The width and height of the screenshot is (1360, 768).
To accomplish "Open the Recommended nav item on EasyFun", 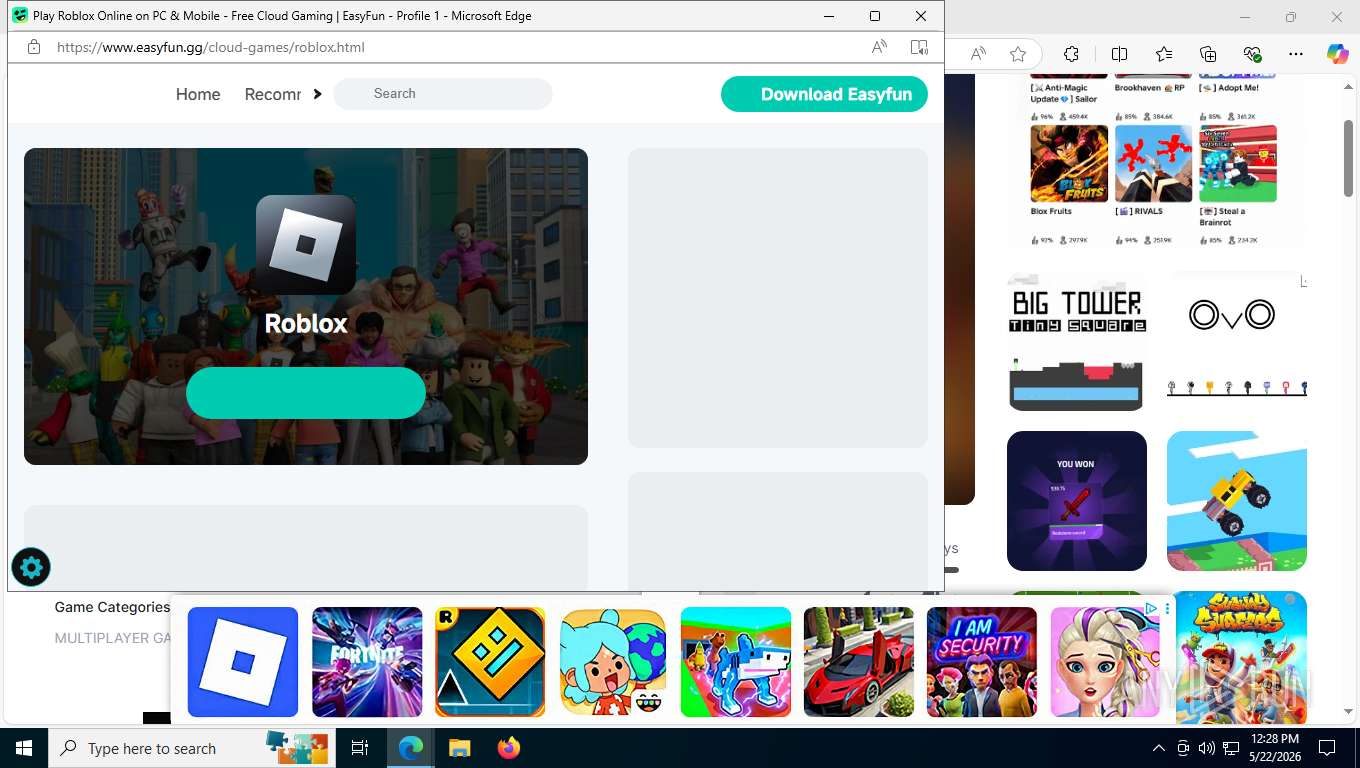I will pyautogui.click(x=273, y=94).
